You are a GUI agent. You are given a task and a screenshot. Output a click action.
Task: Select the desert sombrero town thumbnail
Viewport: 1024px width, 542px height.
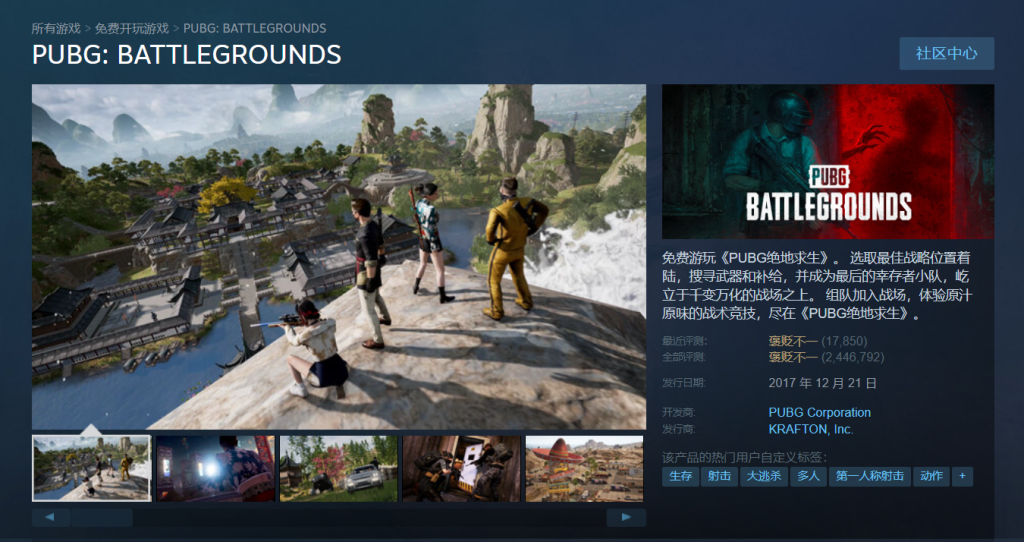[x=584, y=469]
